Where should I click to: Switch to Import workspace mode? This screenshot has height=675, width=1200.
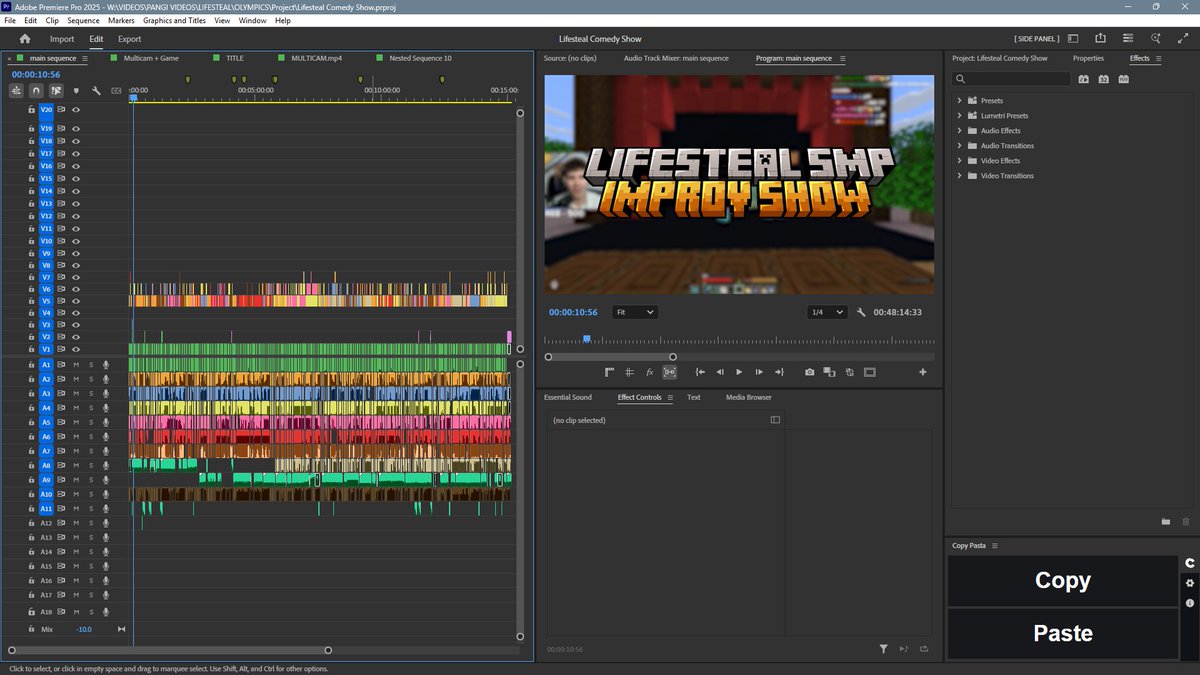click(x=62, y=39)
